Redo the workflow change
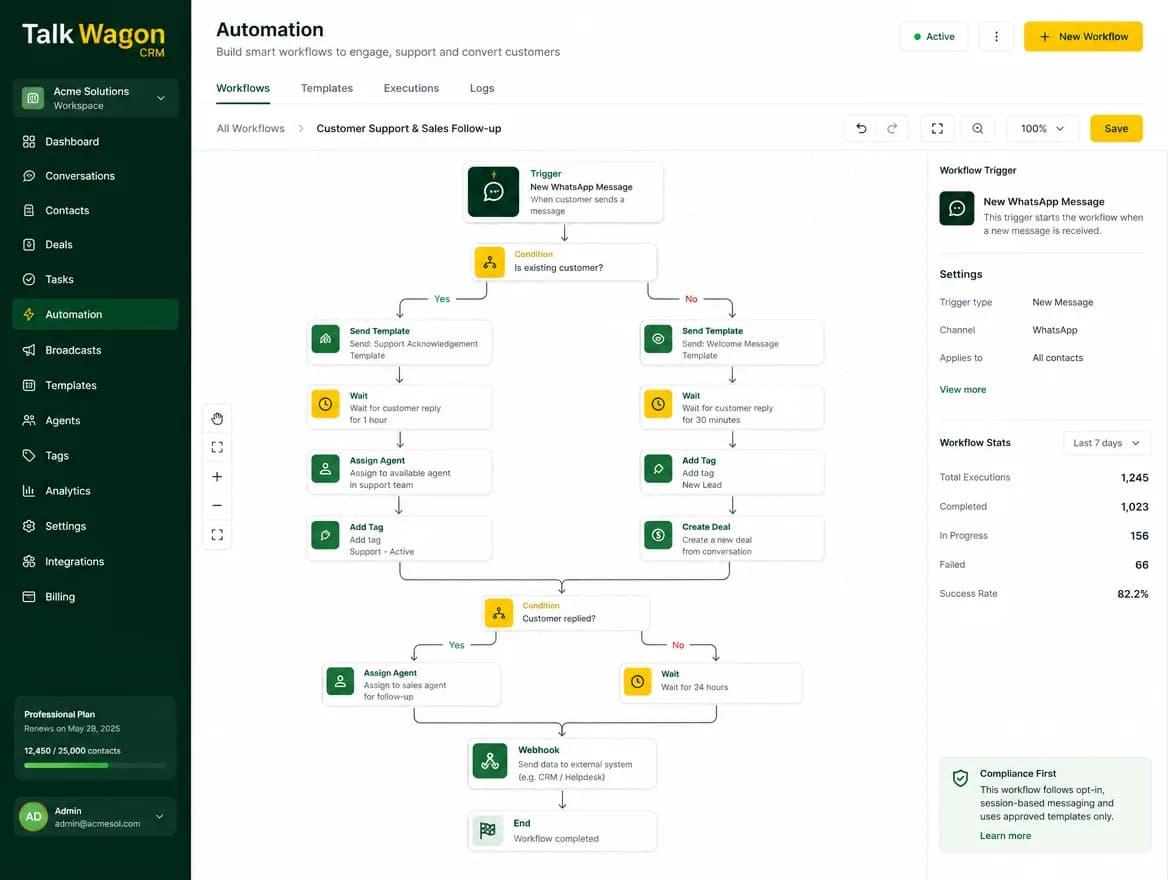The image size is (1168, 880). point(892,128)
